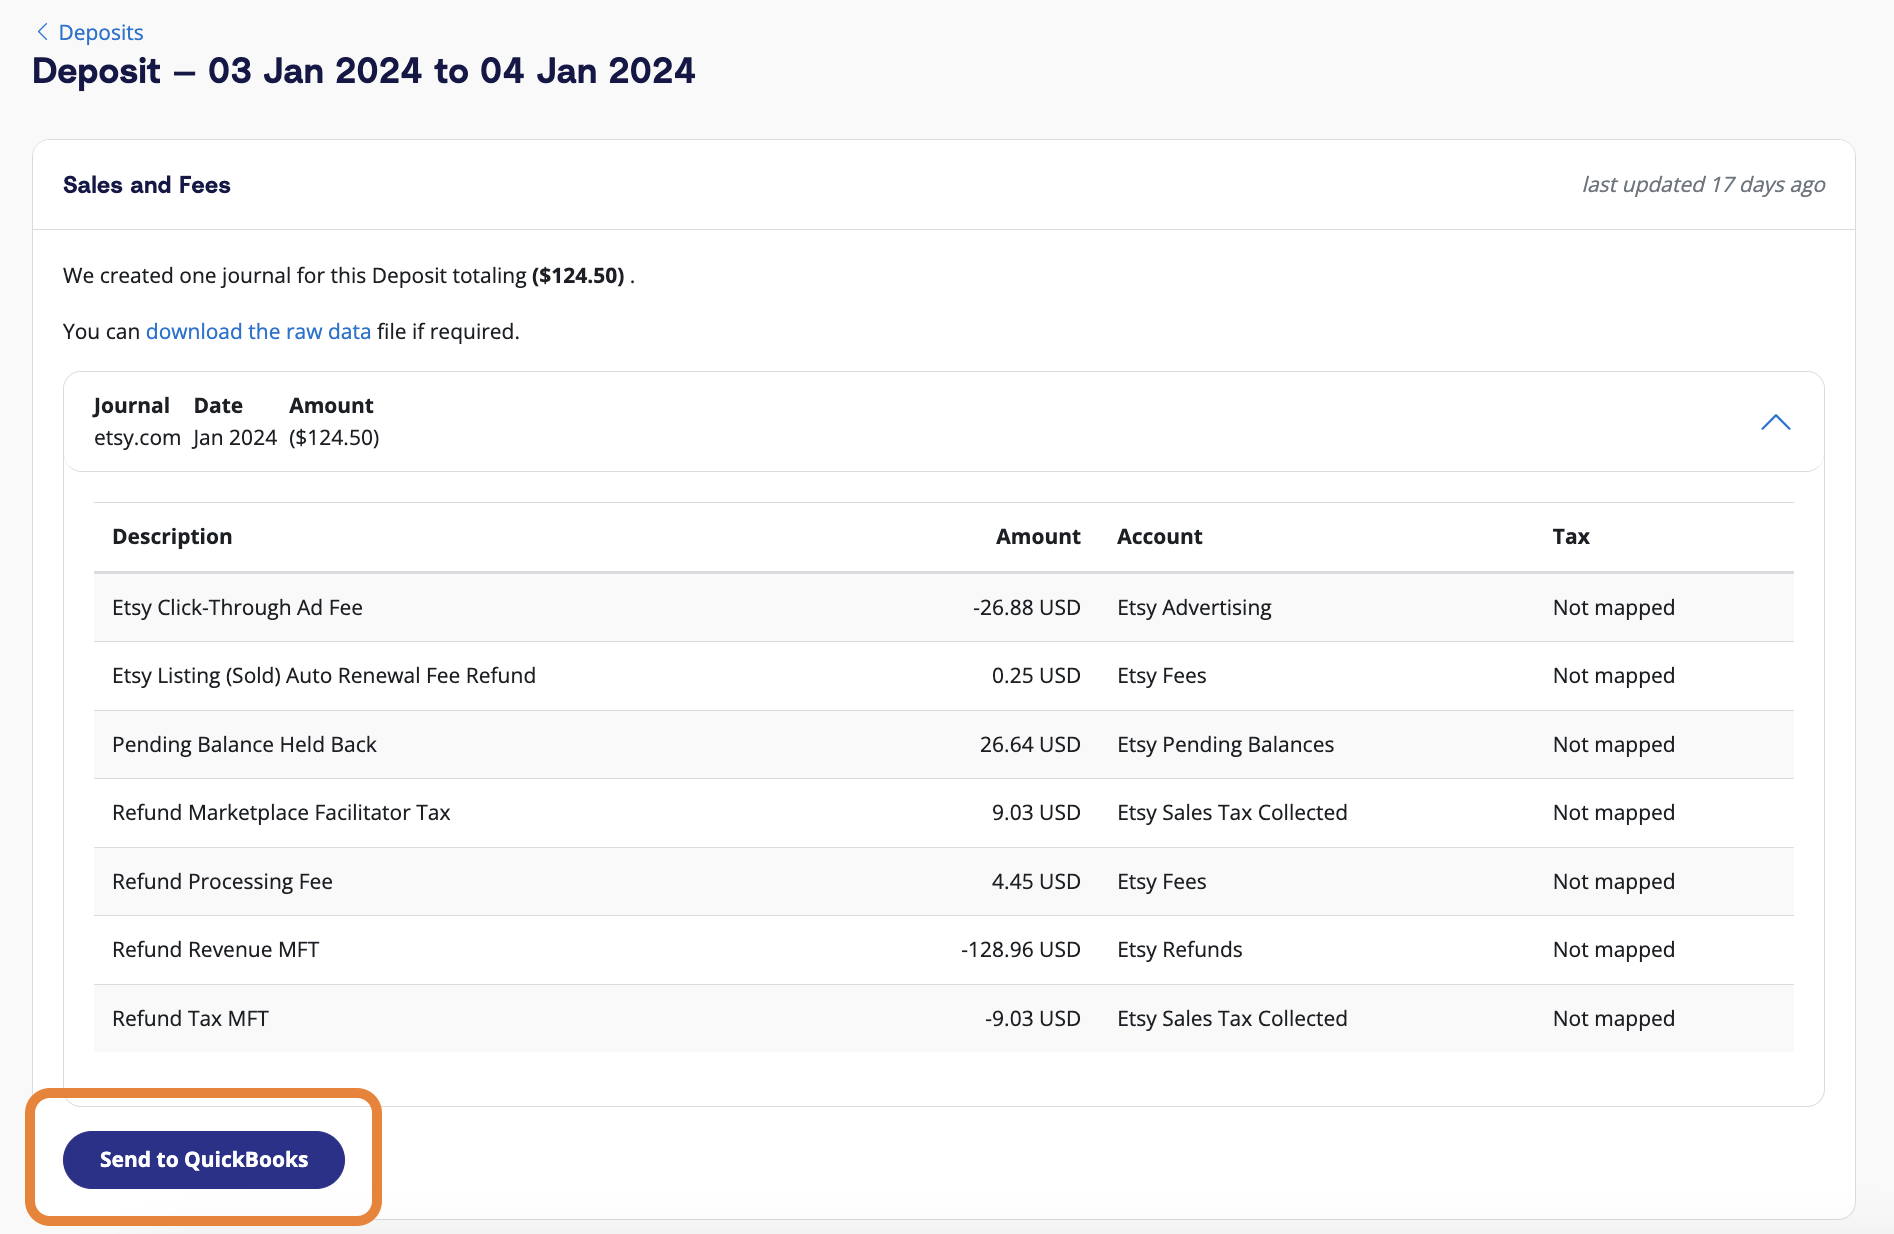Click the Account column header
The height and width of the screenshot is (1234, 1894).
point(1159,536)
